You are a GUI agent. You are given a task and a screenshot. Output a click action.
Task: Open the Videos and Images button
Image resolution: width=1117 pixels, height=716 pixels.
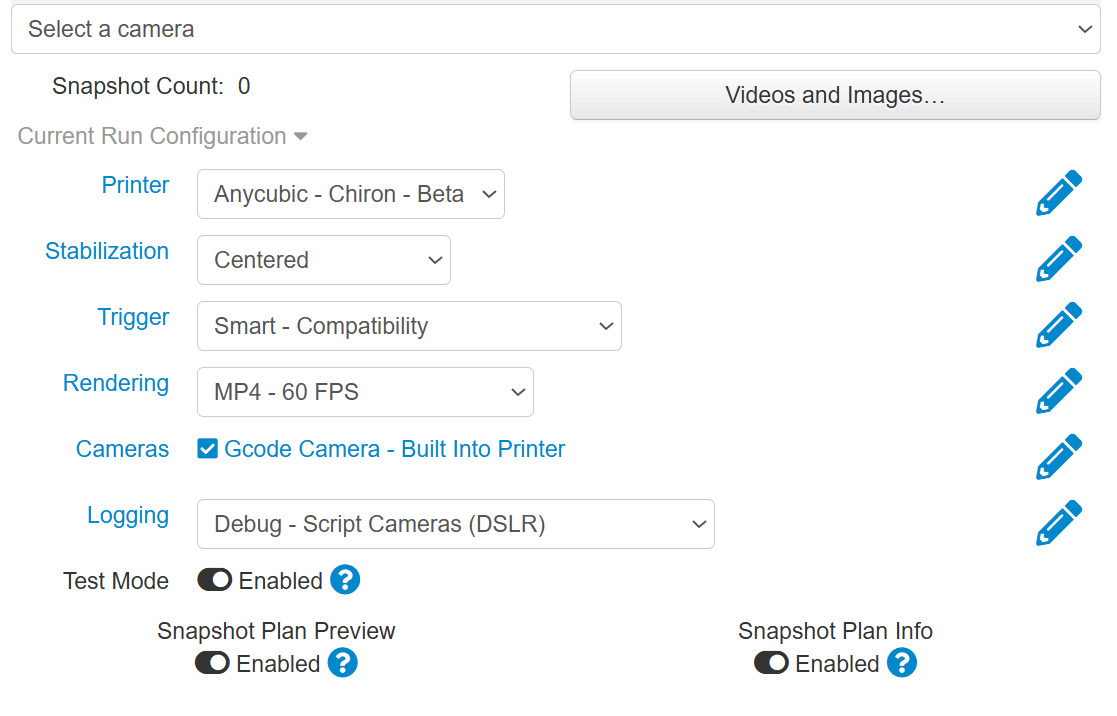click(x=835, y=95)
